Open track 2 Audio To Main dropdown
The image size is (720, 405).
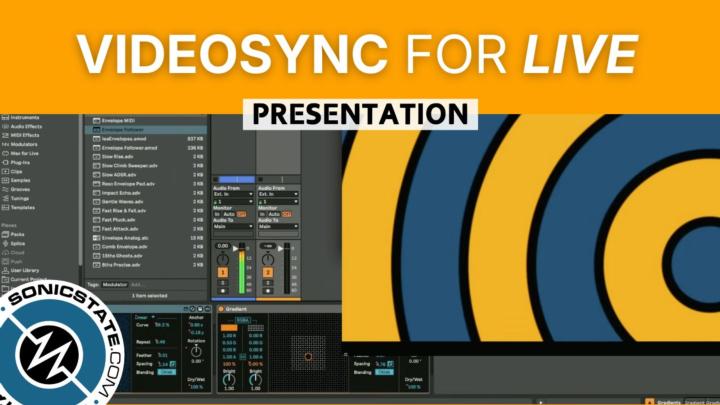click(278, 226)
